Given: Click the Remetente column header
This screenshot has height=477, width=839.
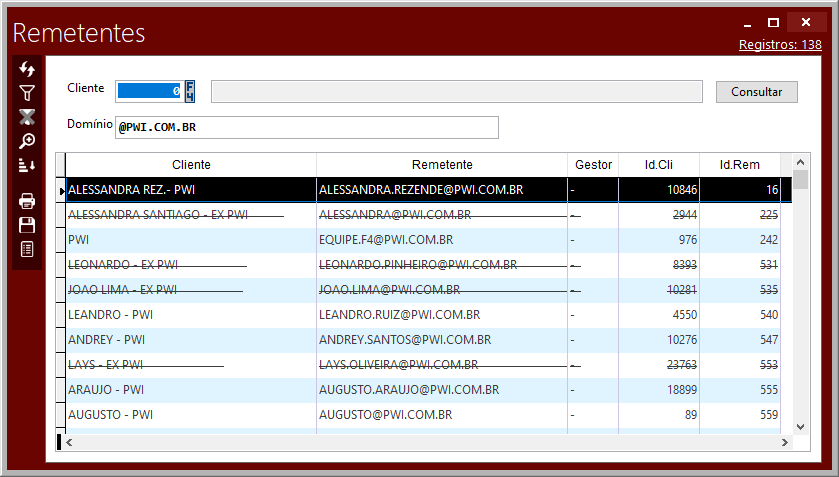Looking at the screenshot, I should point(441,165).
